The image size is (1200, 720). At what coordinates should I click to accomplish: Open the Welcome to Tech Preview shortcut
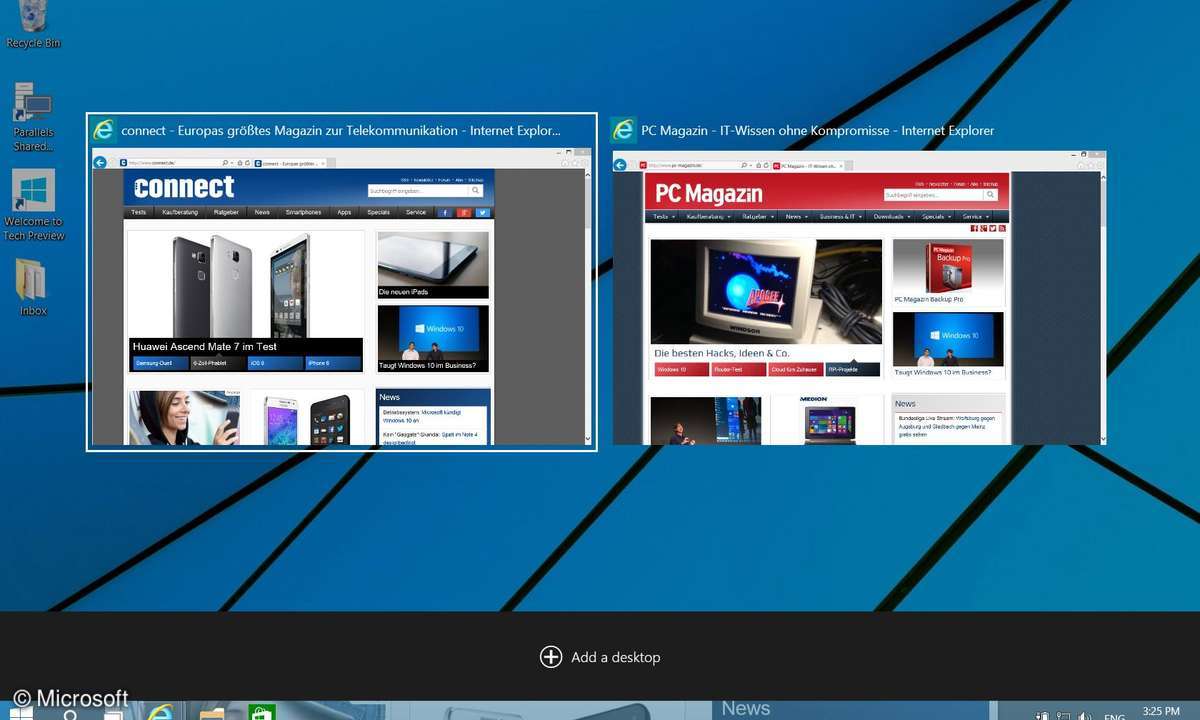pyautogui.click(x=33, y=205)
